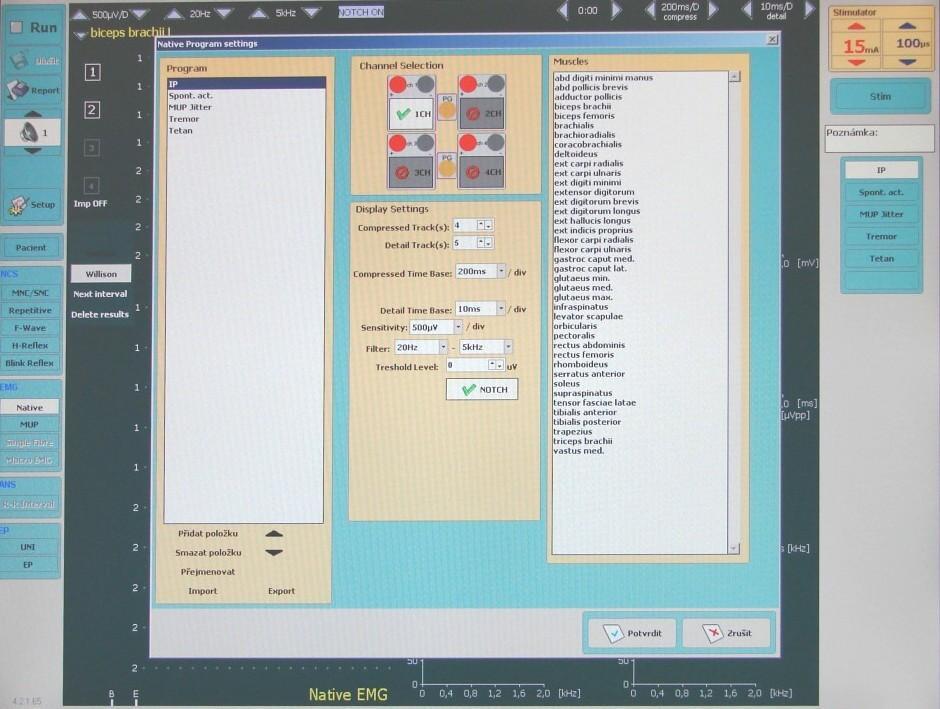
Task: Select trace 1 box in left column
Action: click(92, 73)
